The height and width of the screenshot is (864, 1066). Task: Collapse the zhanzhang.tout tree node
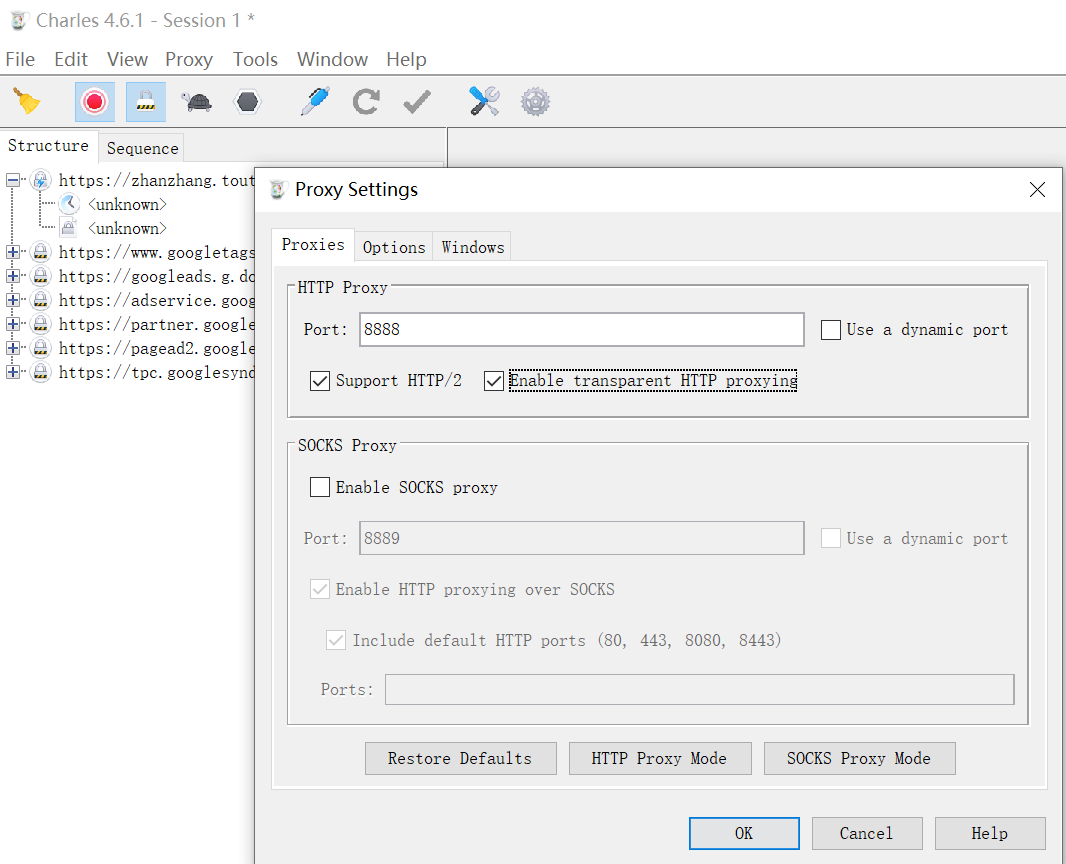[12, 180]
